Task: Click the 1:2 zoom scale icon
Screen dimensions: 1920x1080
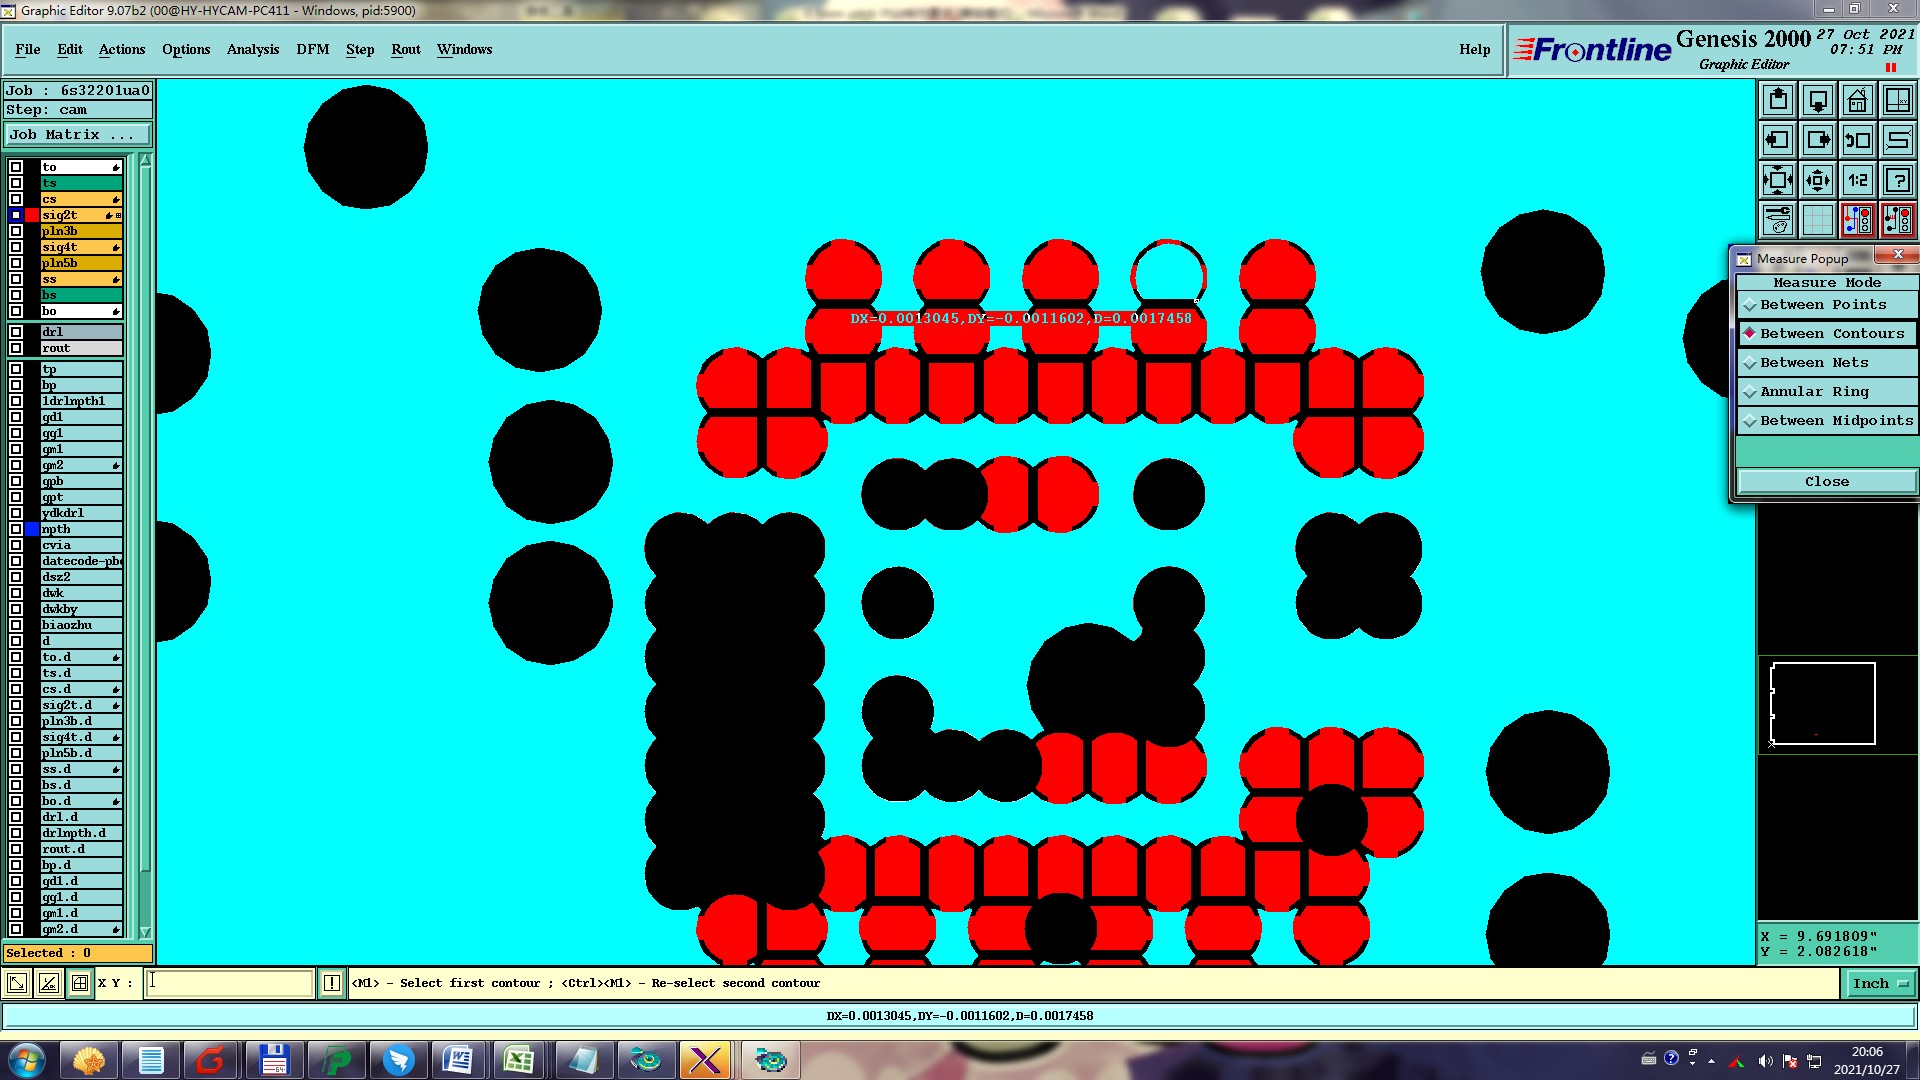Action: tap(1857, 180)
